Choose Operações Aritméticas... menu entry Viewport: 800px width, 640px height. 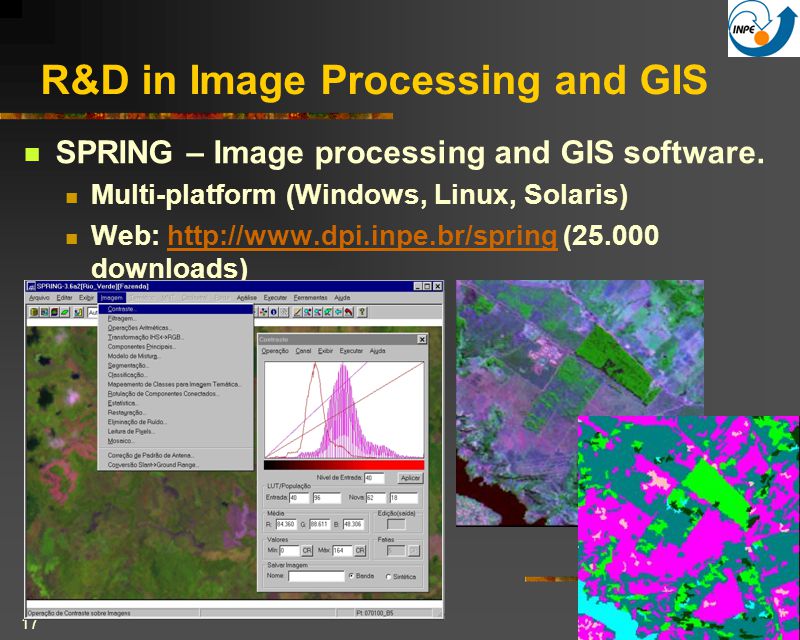pos(176,328)
